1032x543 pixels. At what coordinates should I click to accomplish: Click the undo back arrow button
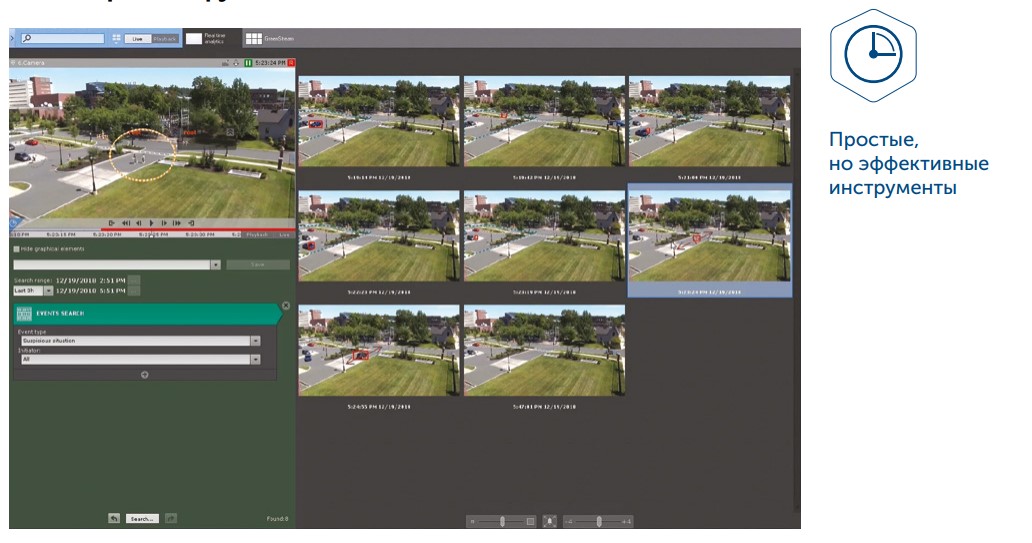pos(114,519)
